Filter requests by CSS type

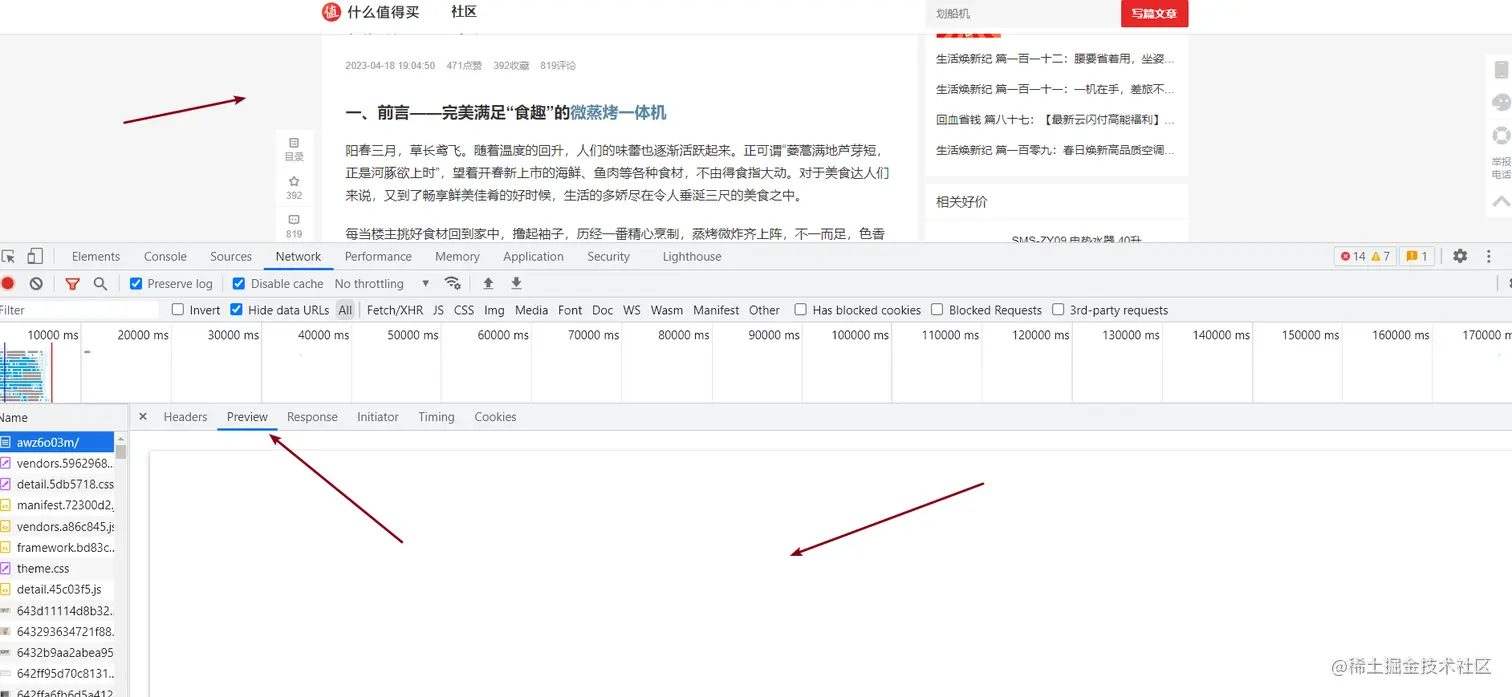pos(464,310)
